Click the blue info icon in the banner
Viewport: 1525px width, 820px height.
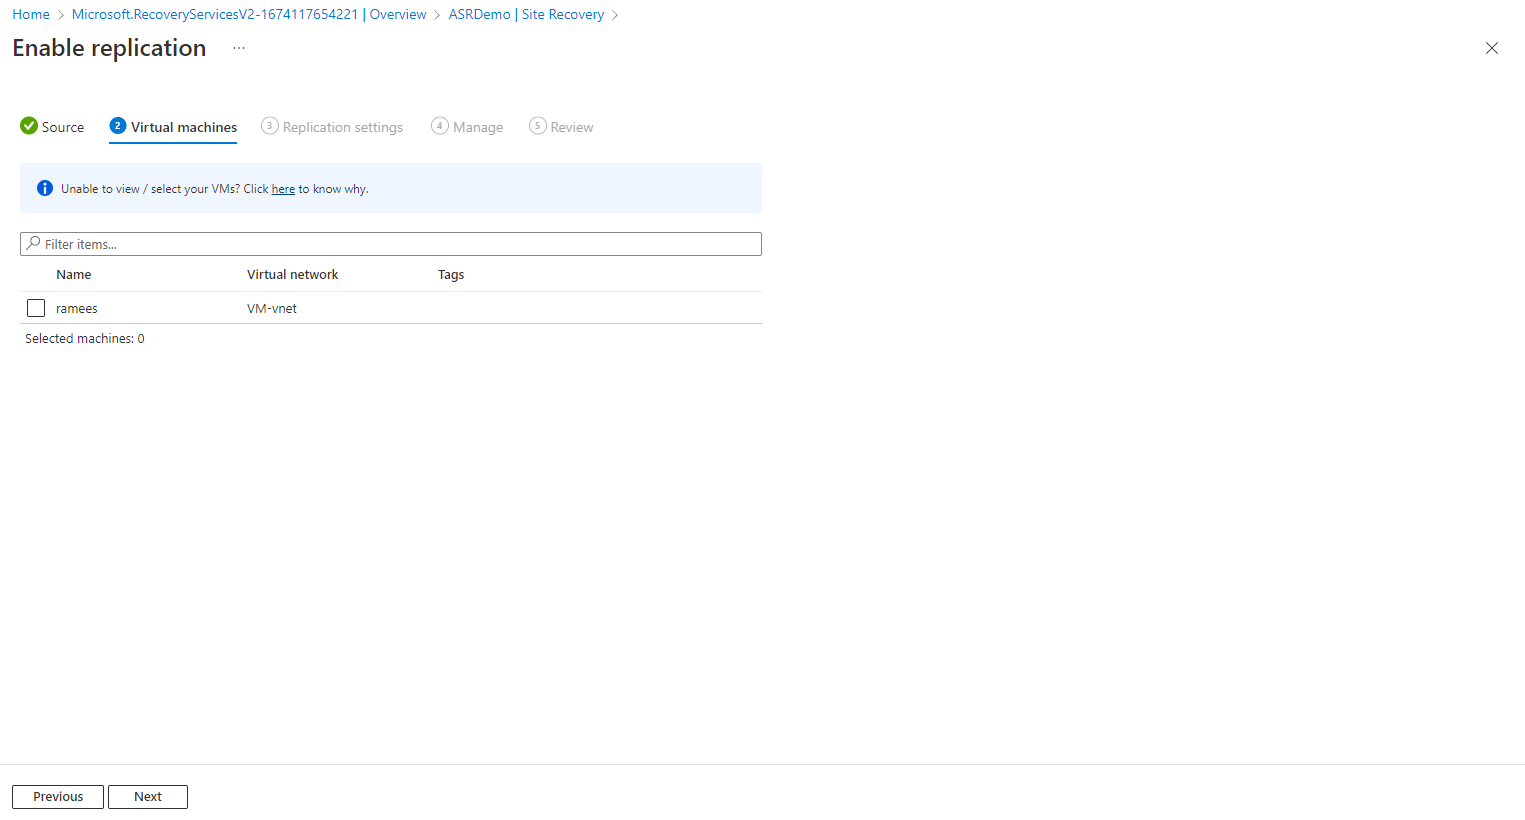pos(45,188)
